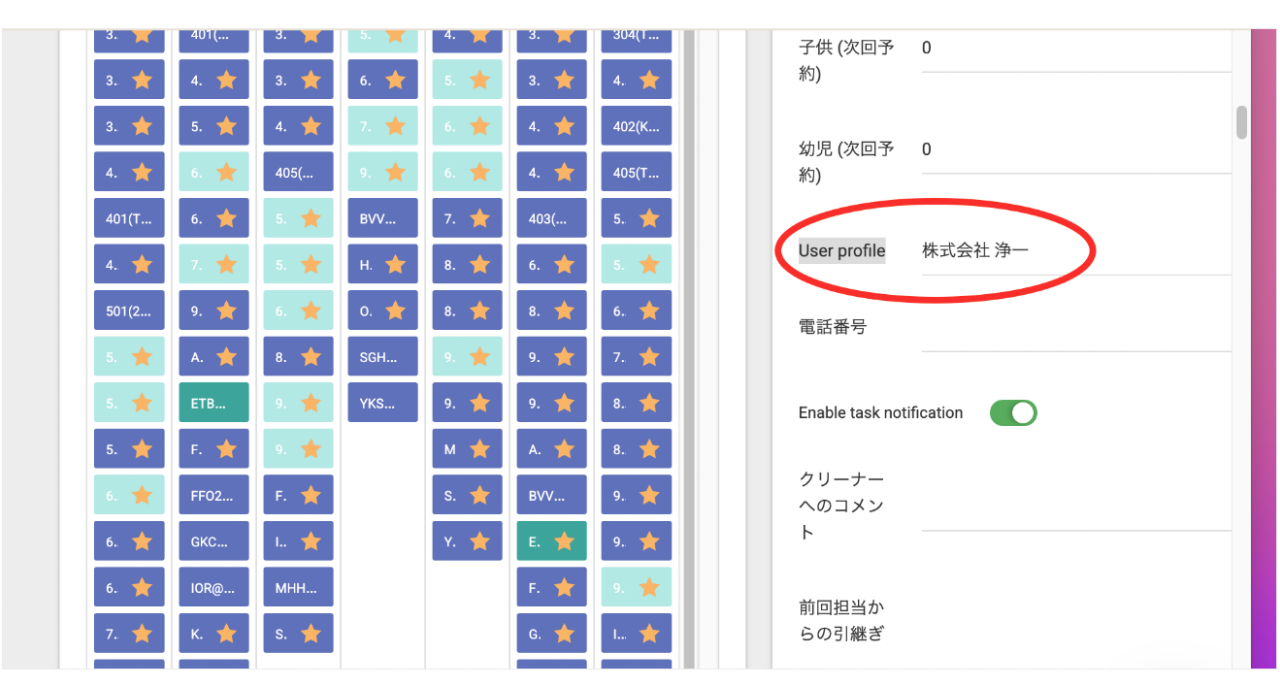Image resolution: width=1280 pixels, height=687 pixels.
Task: Click the star on the "M" chip
Action: (x=480, y=450)
